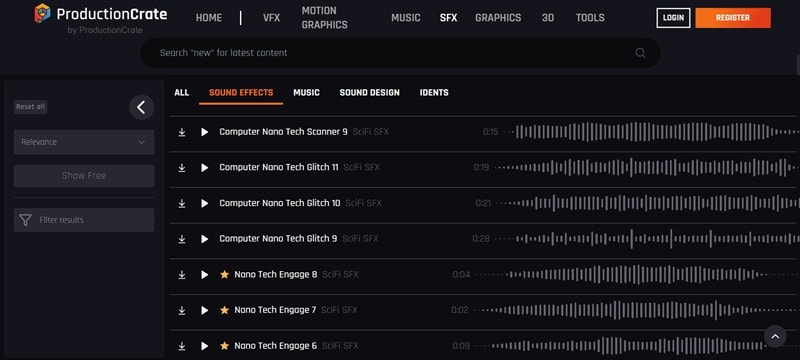Click the search box for latest content
Viewport: 800px width, 360px height.
click(400, 53)
